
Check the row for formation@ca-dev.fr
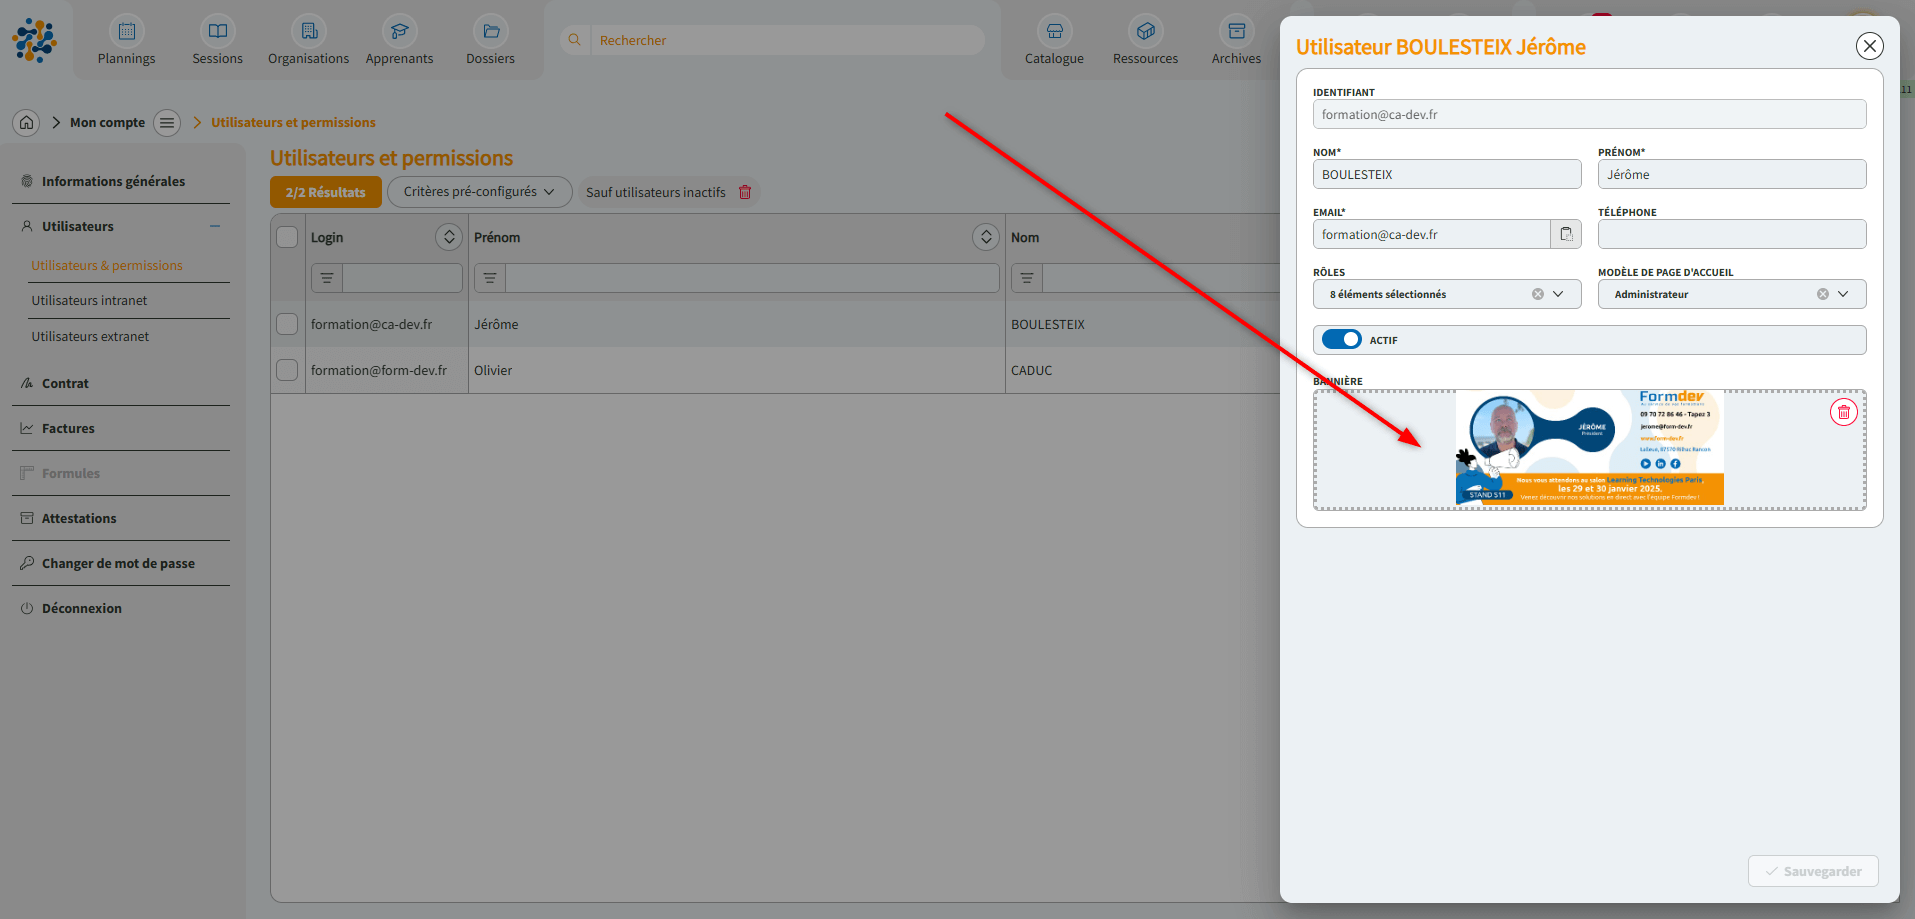pyautogui.click(x=287, y=324)
